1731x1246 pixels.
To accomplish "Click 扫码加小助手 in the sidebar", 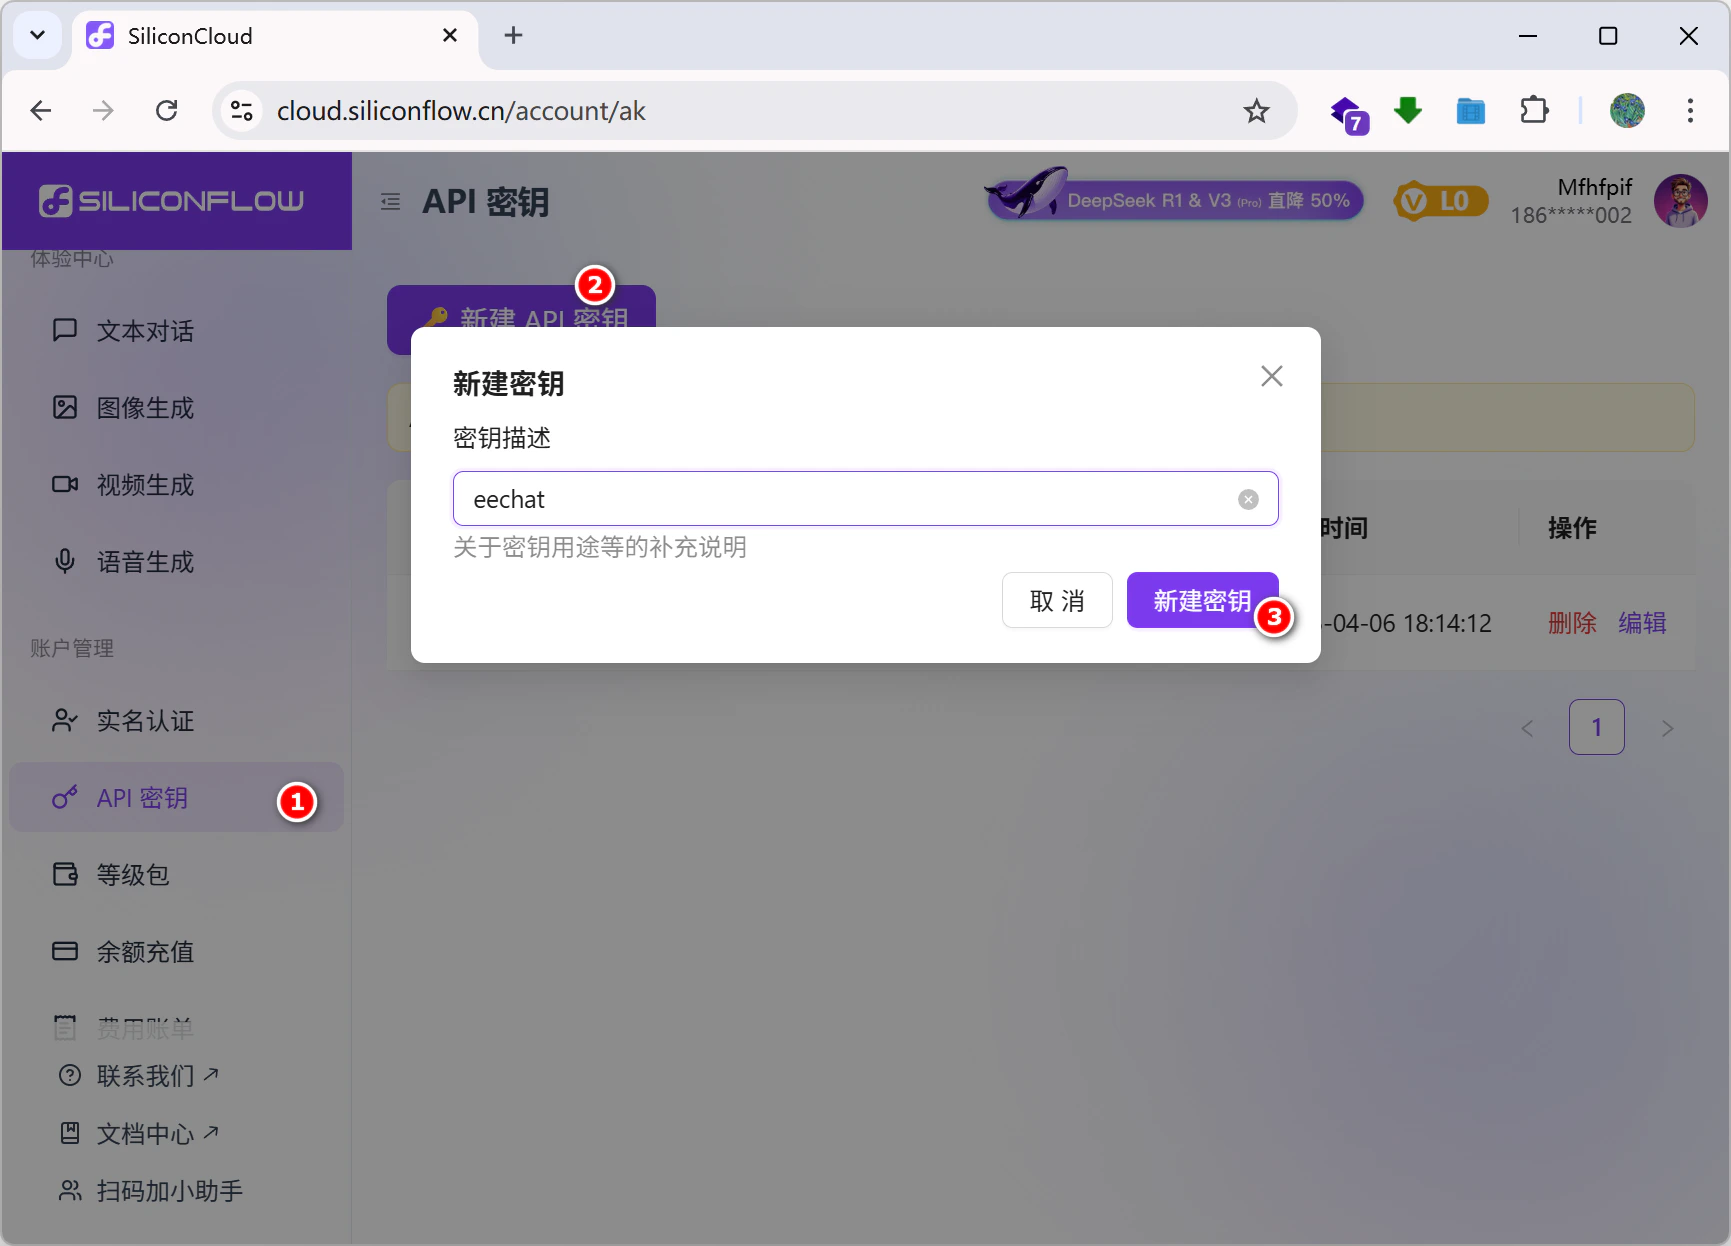I will pos(151,1191).
